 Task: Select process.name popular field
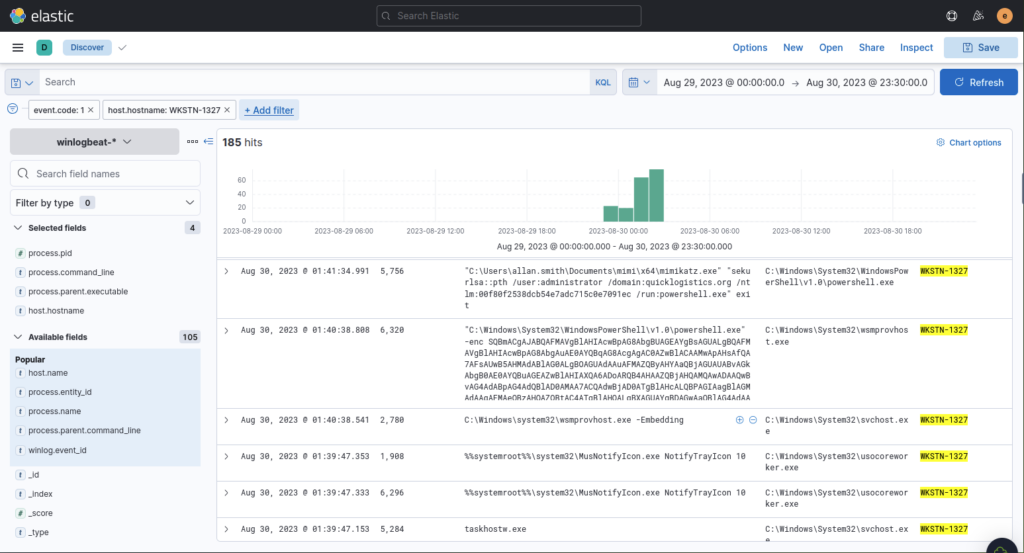54,411
